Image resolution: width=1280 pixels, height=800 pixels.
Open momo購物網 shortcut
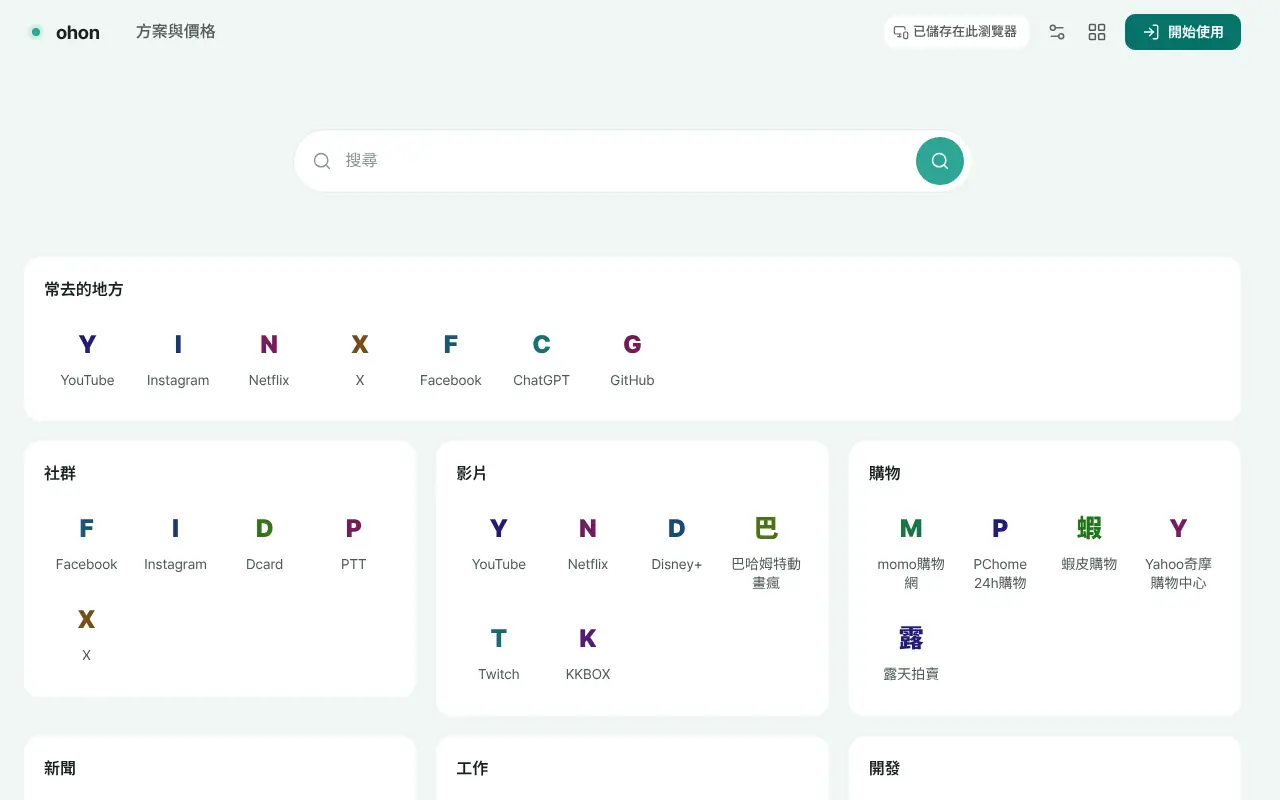coord(911,553)
